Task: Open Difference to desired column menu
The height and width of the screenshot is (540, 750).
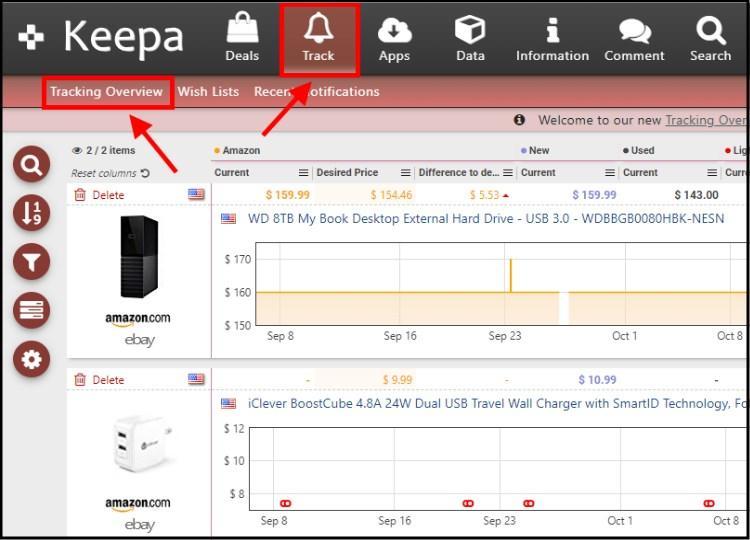Action: [508, 173]
